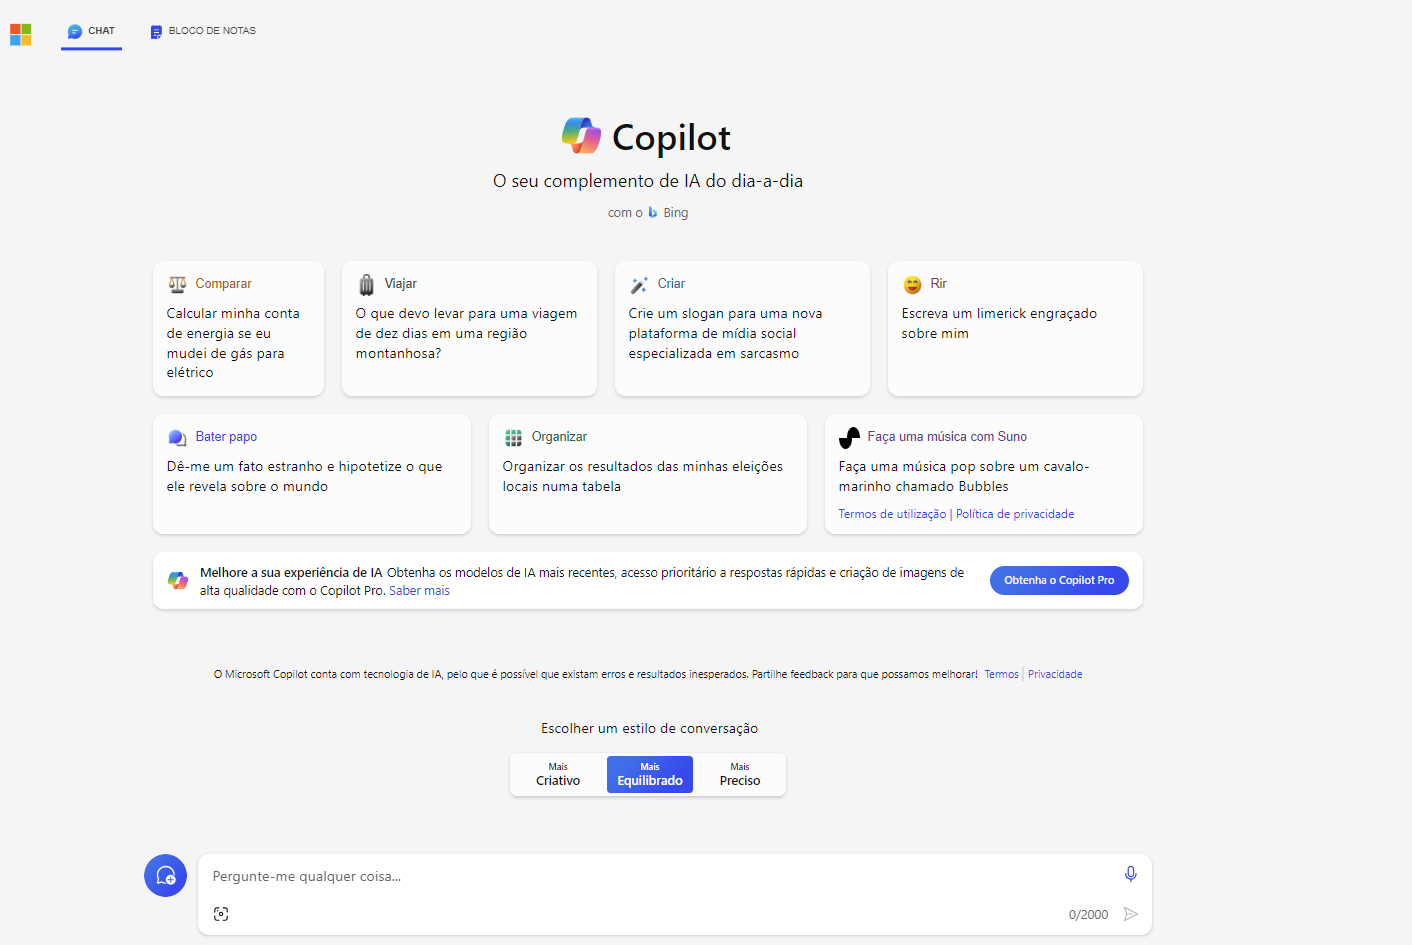The image size is (1412, 945).
Task: Enable the Mais Criativo conversation style
Action: (557, 774)
